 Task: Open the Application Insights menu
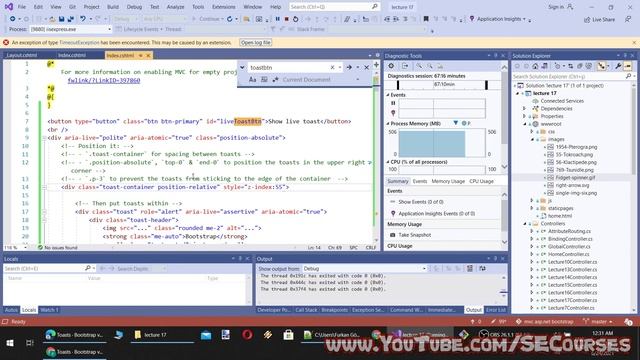pyautogui.click(x=498, y=19)
